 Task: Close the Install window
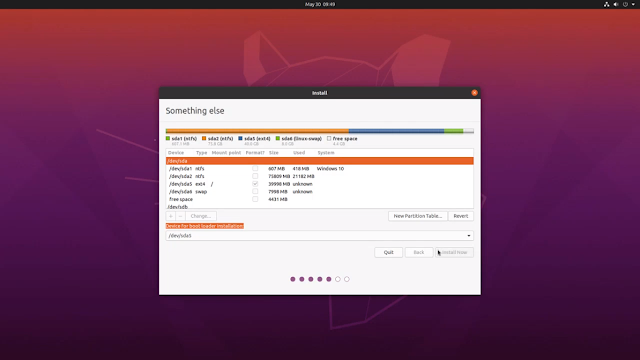click(474, 93)
